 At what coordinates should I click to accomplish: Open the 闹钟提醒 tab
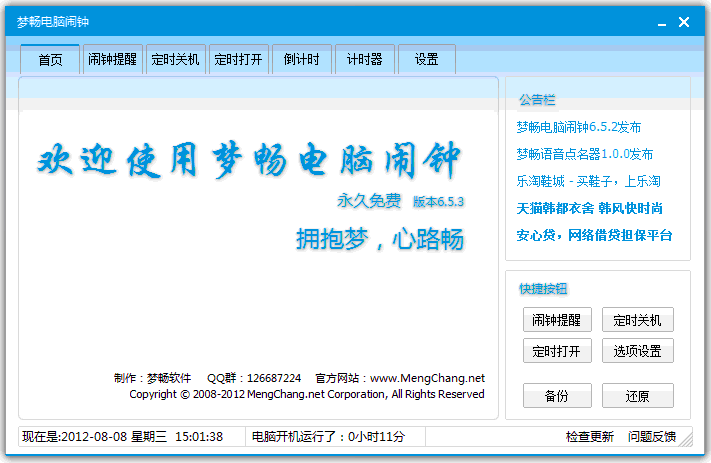(112, 59)
